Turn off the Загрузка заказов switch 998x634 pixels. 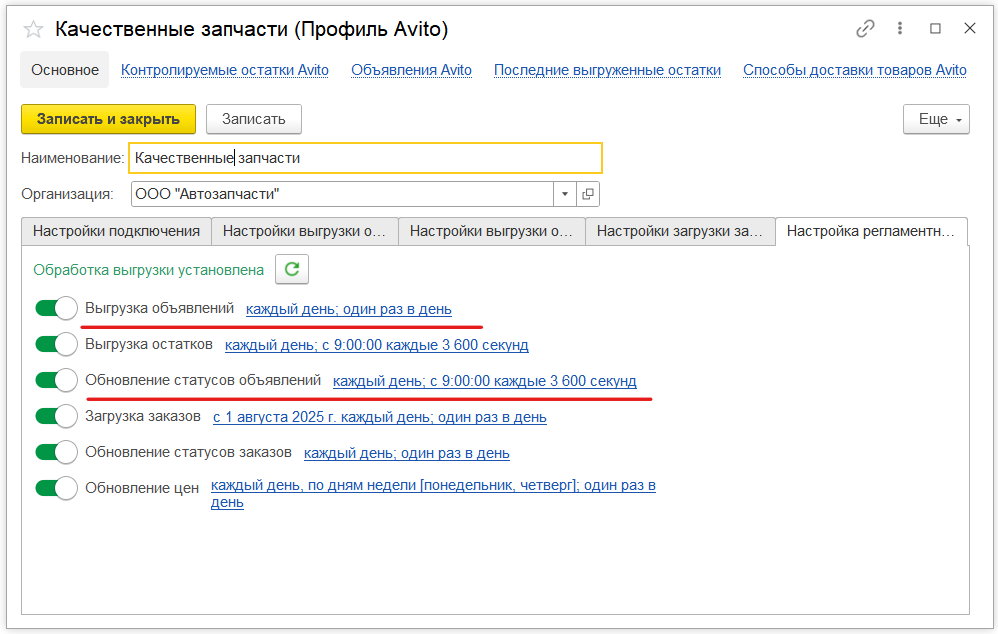click(x=56, y=417)
